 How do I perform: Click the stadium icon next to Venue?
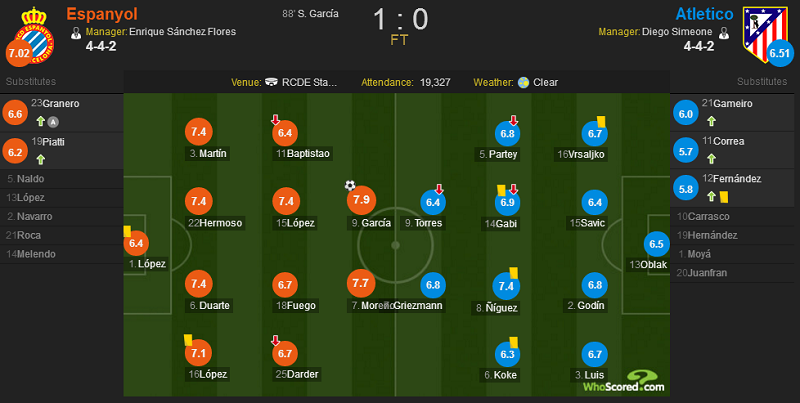coord(271,82)
